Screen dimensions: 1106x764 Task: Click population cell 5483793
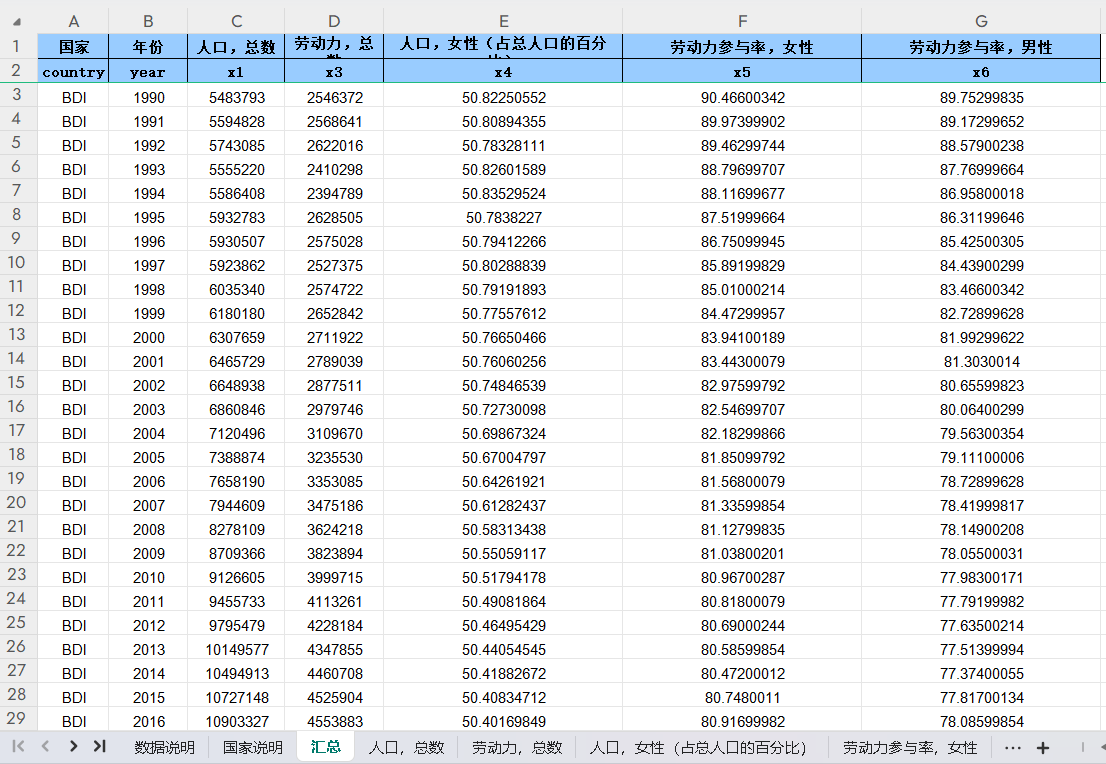pos(236,97)
